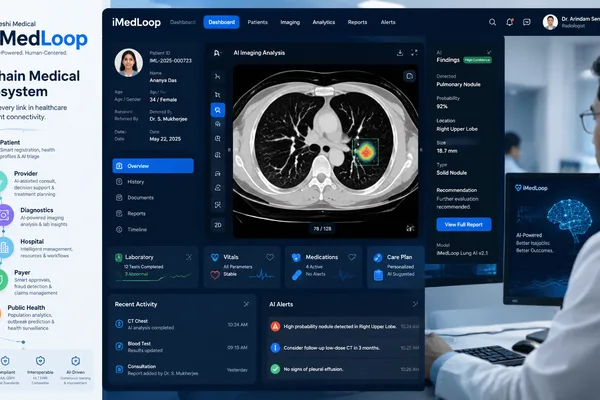The width and height of the screenshot is (600, 400).
Task: Click the 'Pulmonary Nodule' finding text
Action: click(x=458, y=84)
